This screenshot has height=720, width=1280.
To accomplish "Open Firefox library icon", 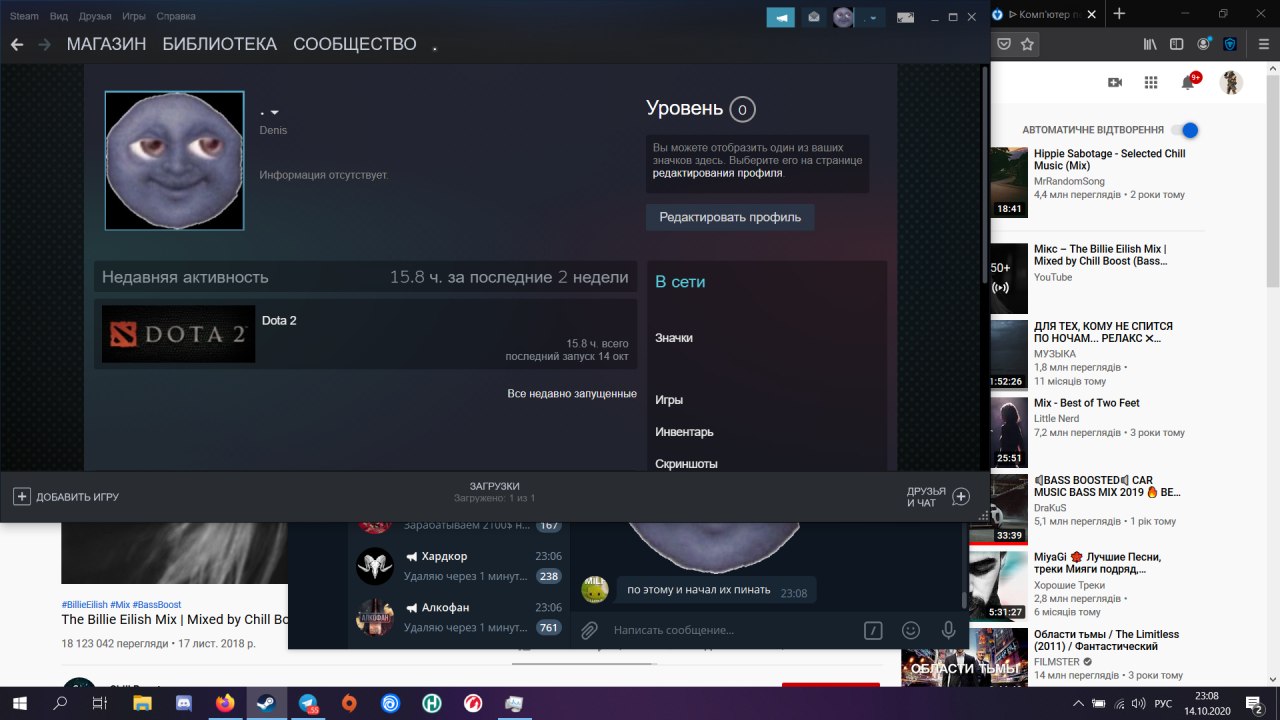I will click(1150, 44).
